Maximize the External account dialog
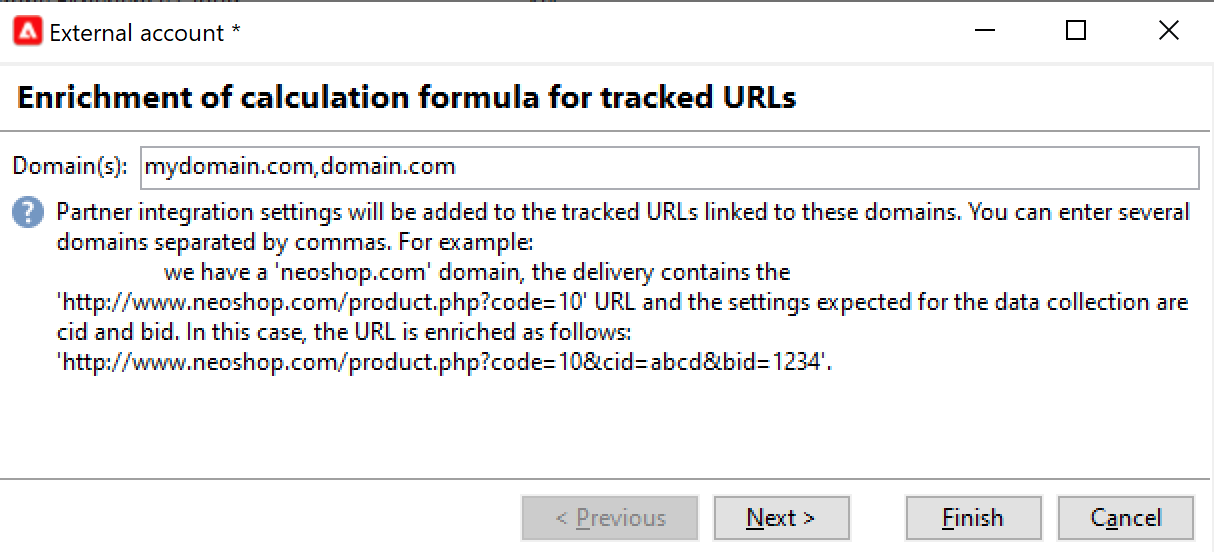The height and width of the screenshot is (552, 1214). click(x=1076, y=31)
